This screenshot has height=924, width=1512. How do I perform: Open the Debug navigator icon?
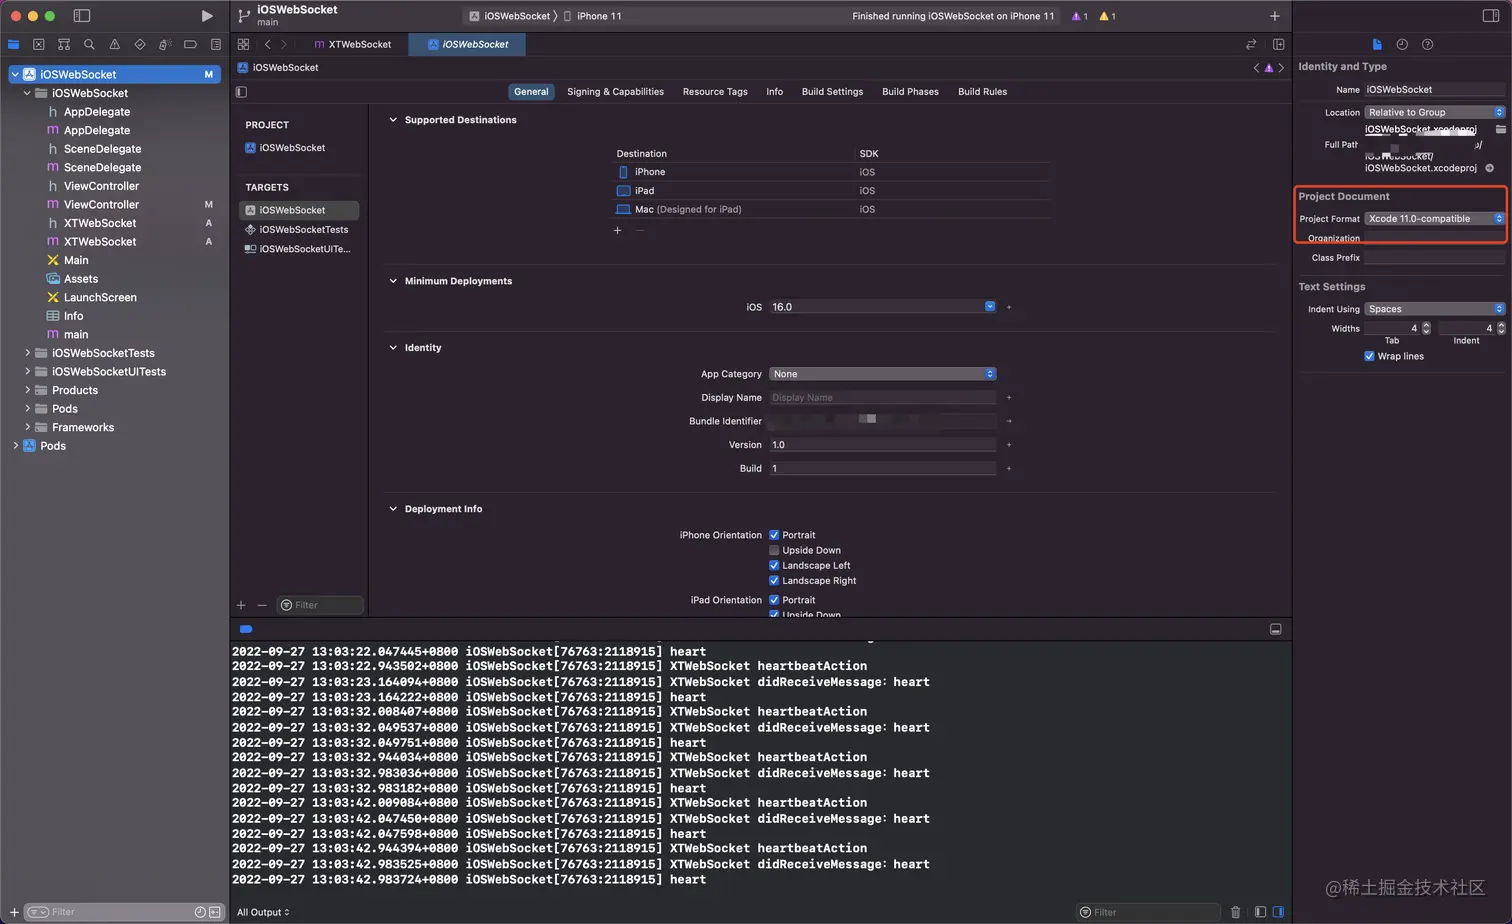165,44
